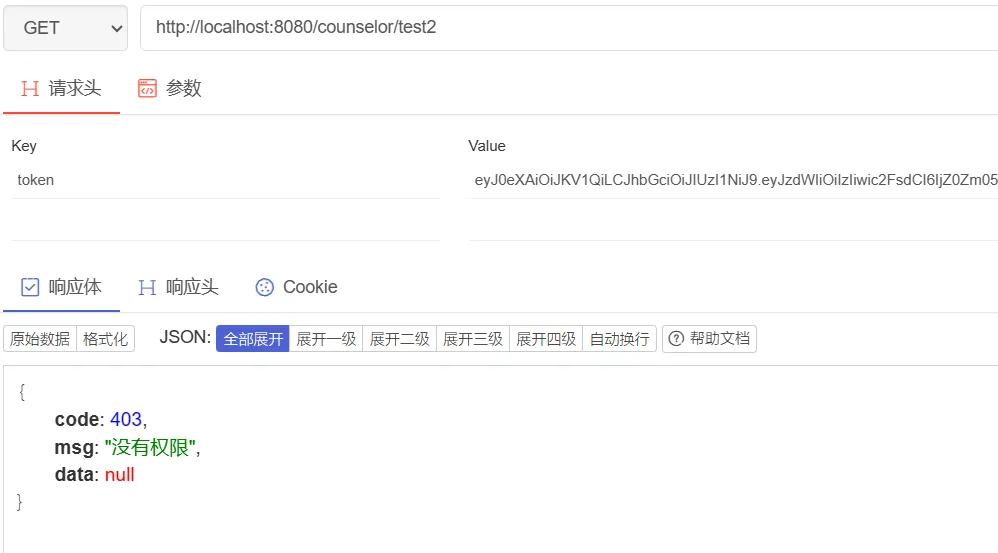Click the 格式化 button
Image resolution: width=998 pixels, height=553 pixels.
pos(105,339)
